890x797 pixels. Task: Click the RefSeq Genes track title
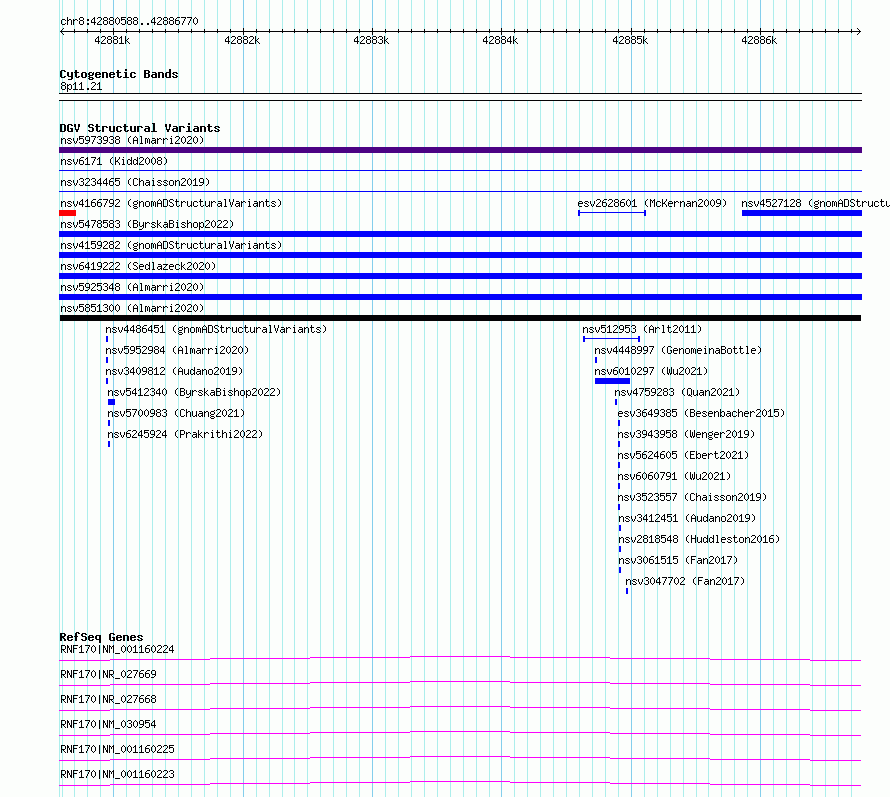click(102, 637)
